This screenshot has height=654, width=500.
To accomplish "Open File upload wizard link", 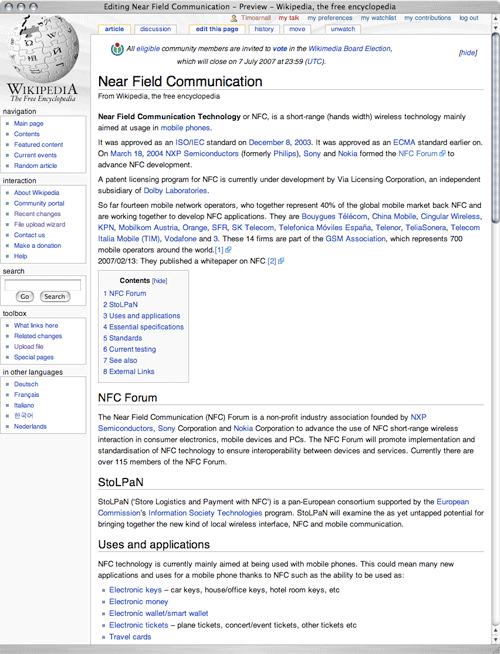I will 40,224.
